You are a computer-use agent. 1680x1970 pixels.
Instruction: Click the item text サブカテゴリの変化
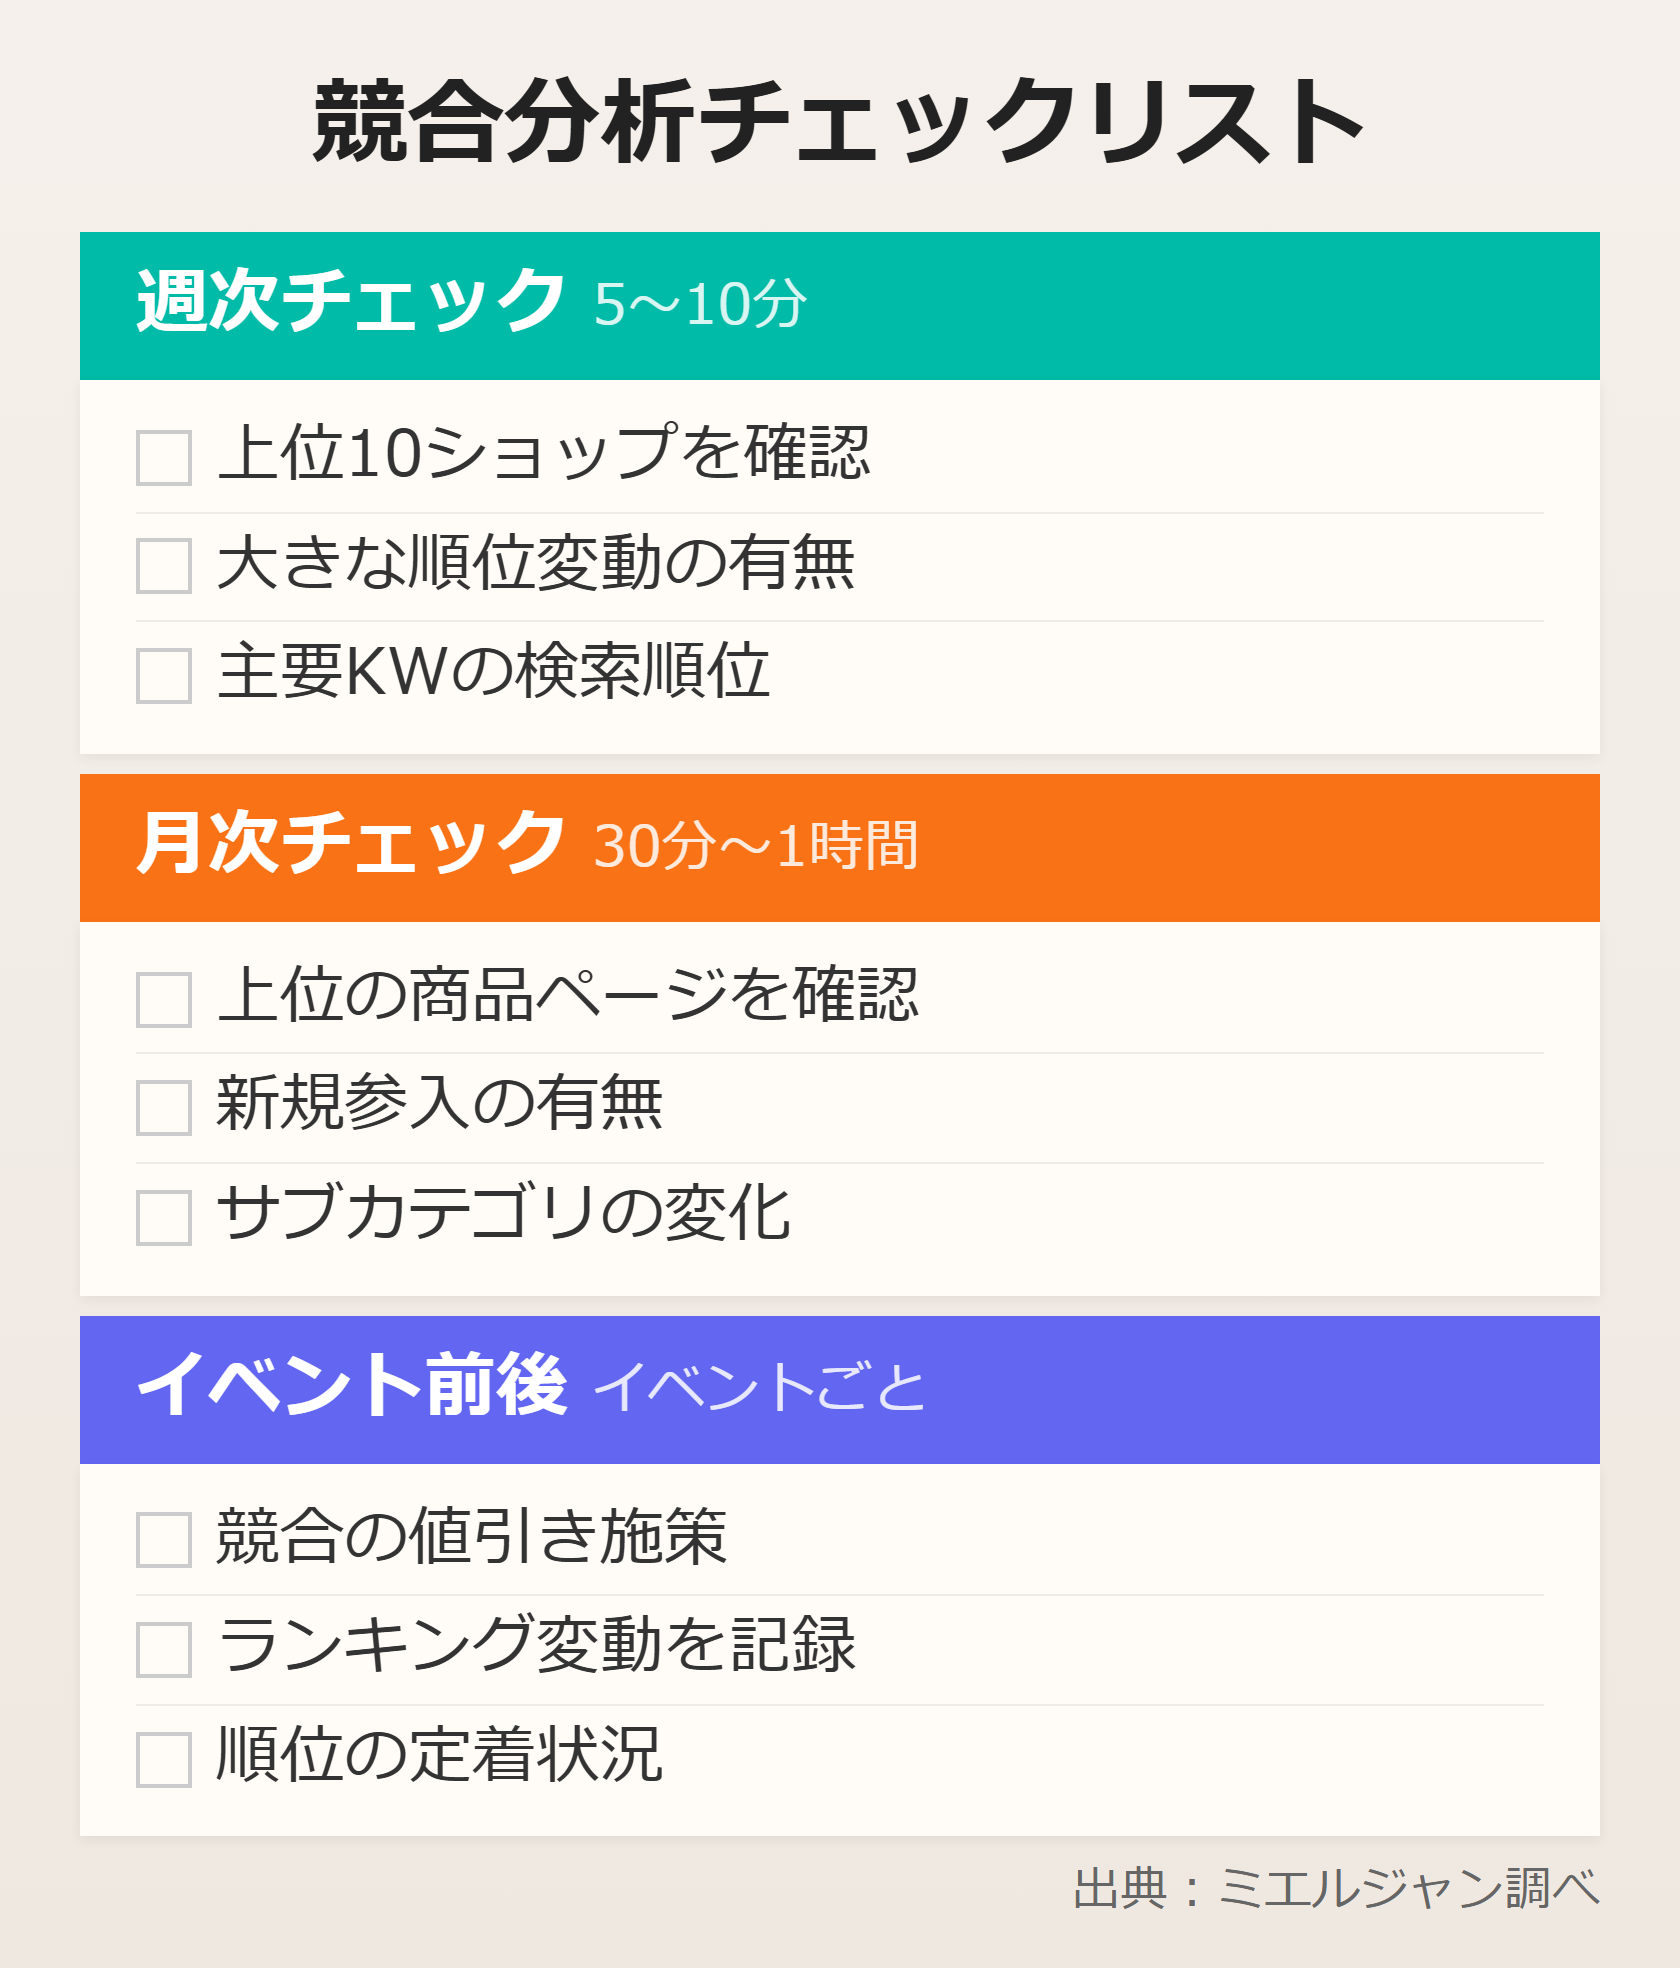[504, 1214]
